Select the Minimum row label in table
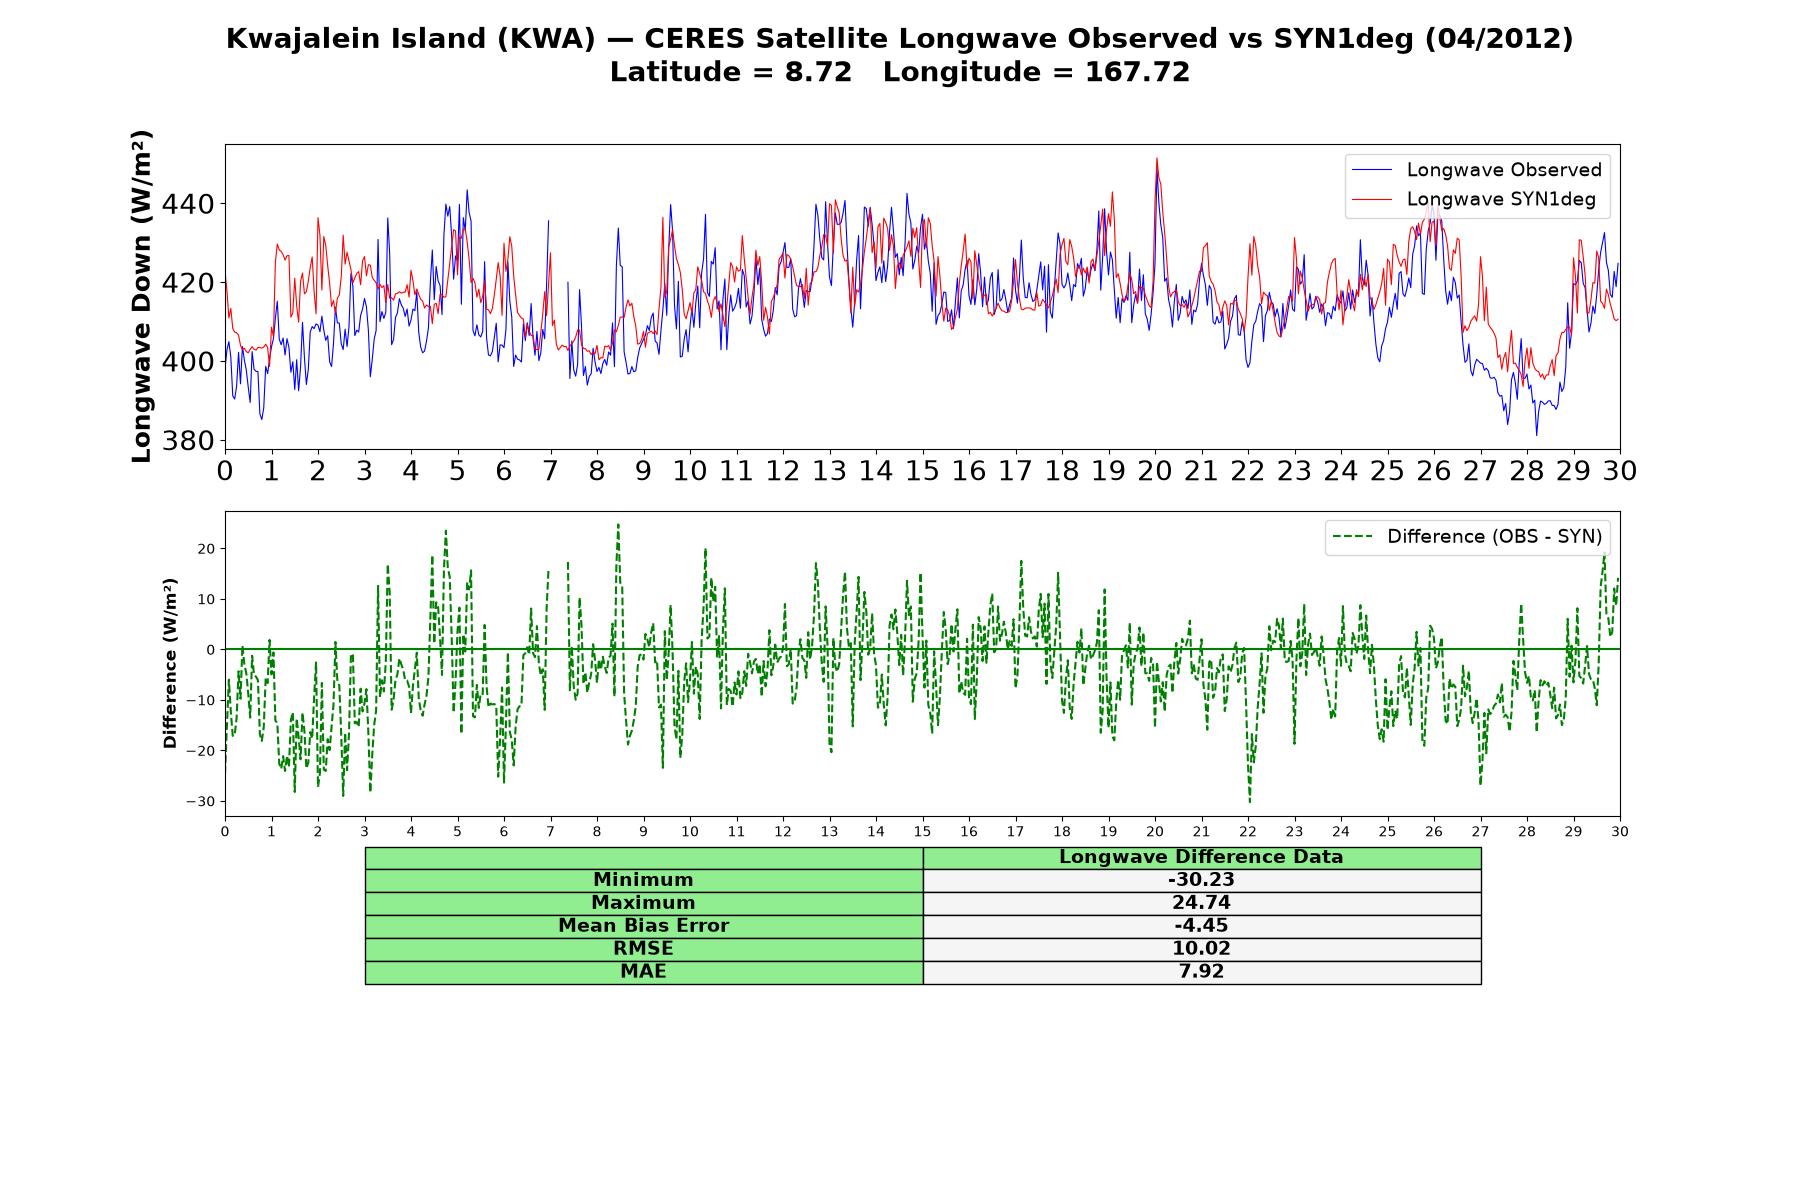This screenshot has height=1200, width=1800. (x=643, y=880)
